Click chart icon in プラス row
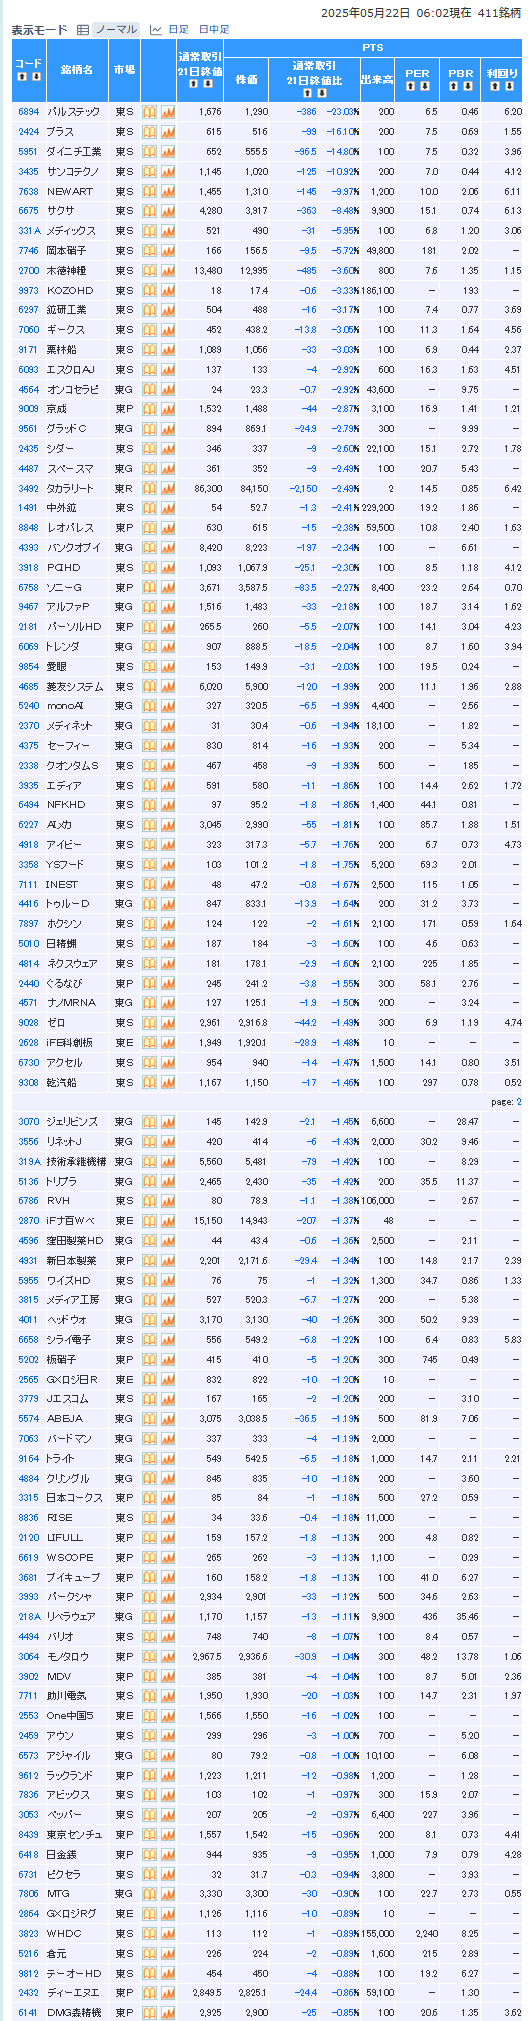 (x=167, y=131)
